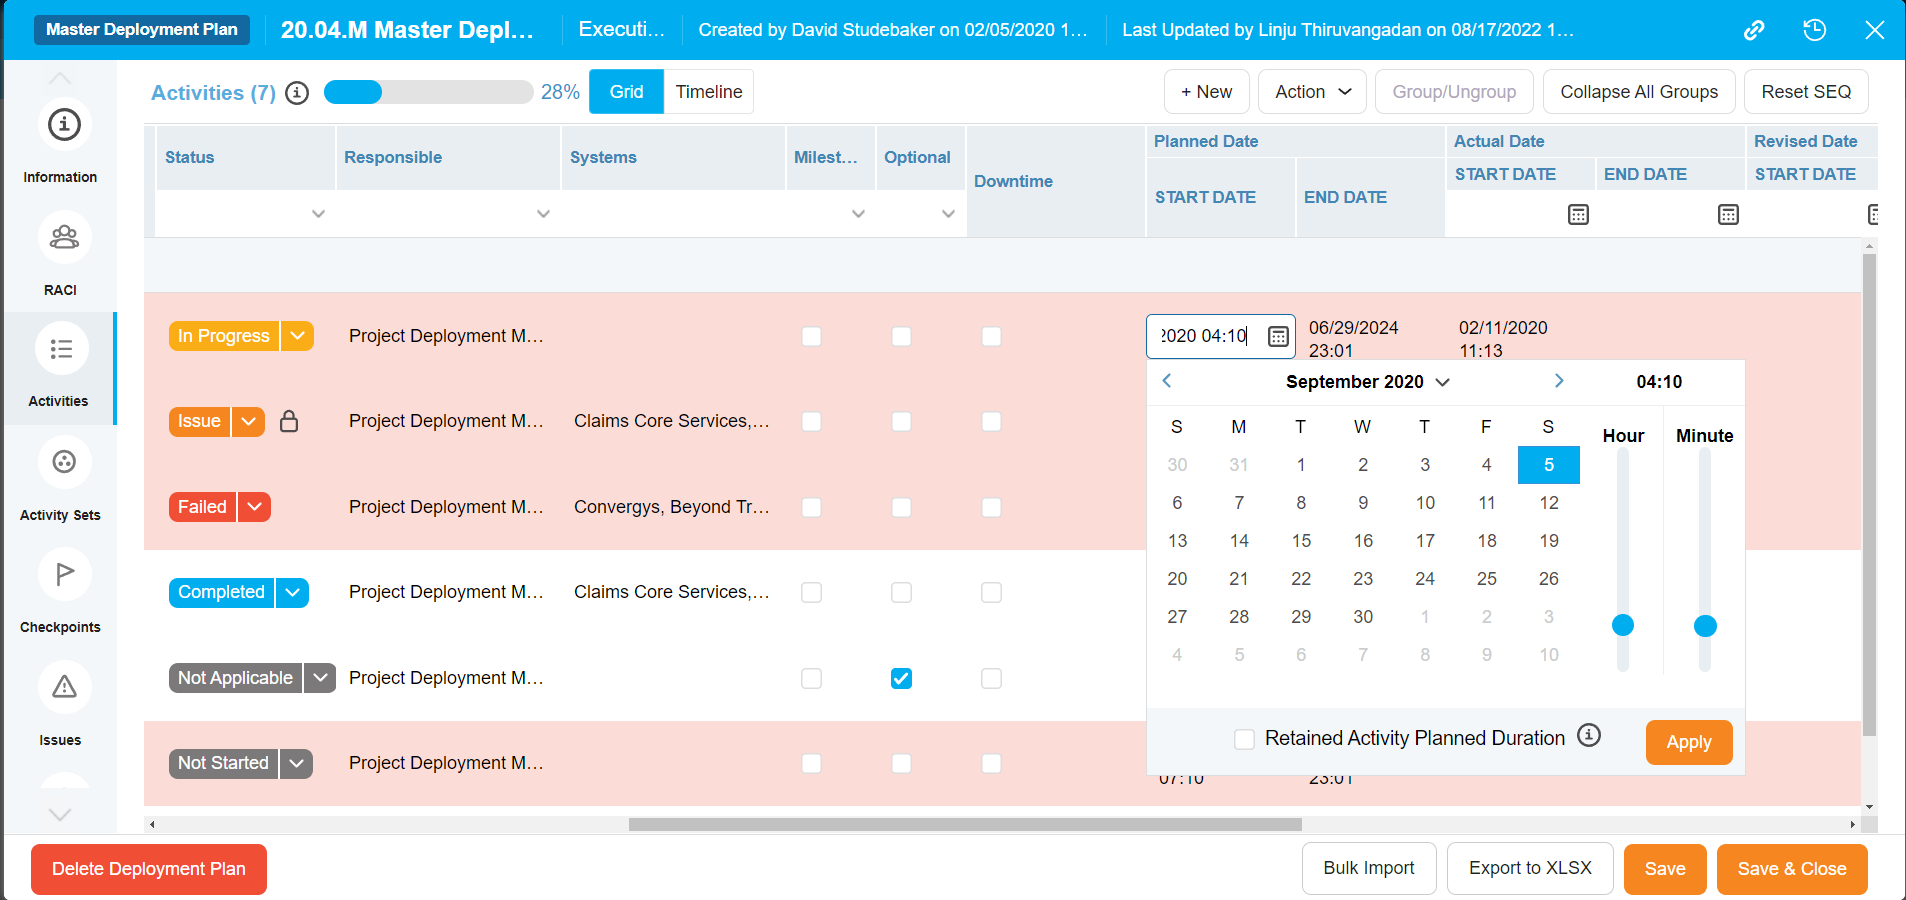
Task: Click the Apply button in date picker
Action: pyautogui.click(x=1688, y=742)
